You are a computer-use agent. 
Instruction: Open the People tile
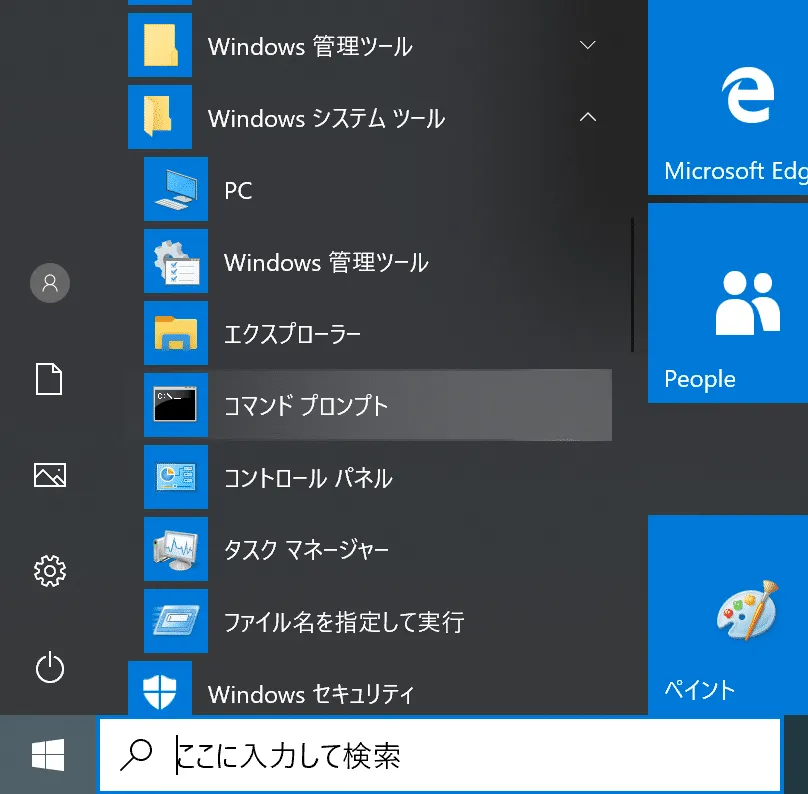728,303
